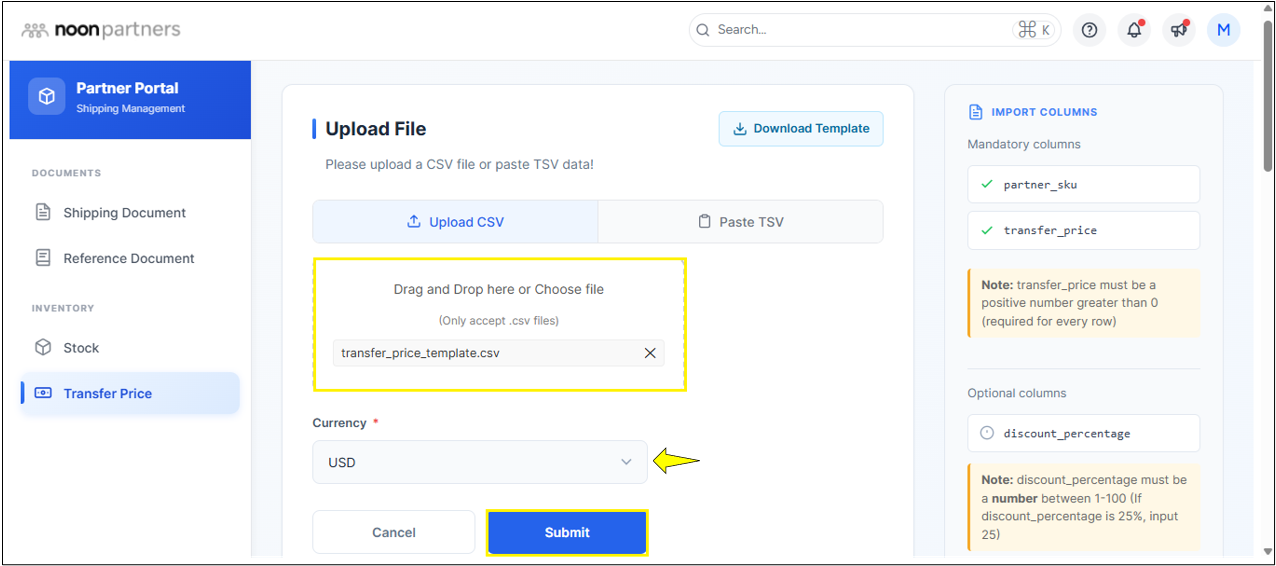Screen dimensions: 1276x566
Task: Click into the Search field
Action: pos(860,30)
